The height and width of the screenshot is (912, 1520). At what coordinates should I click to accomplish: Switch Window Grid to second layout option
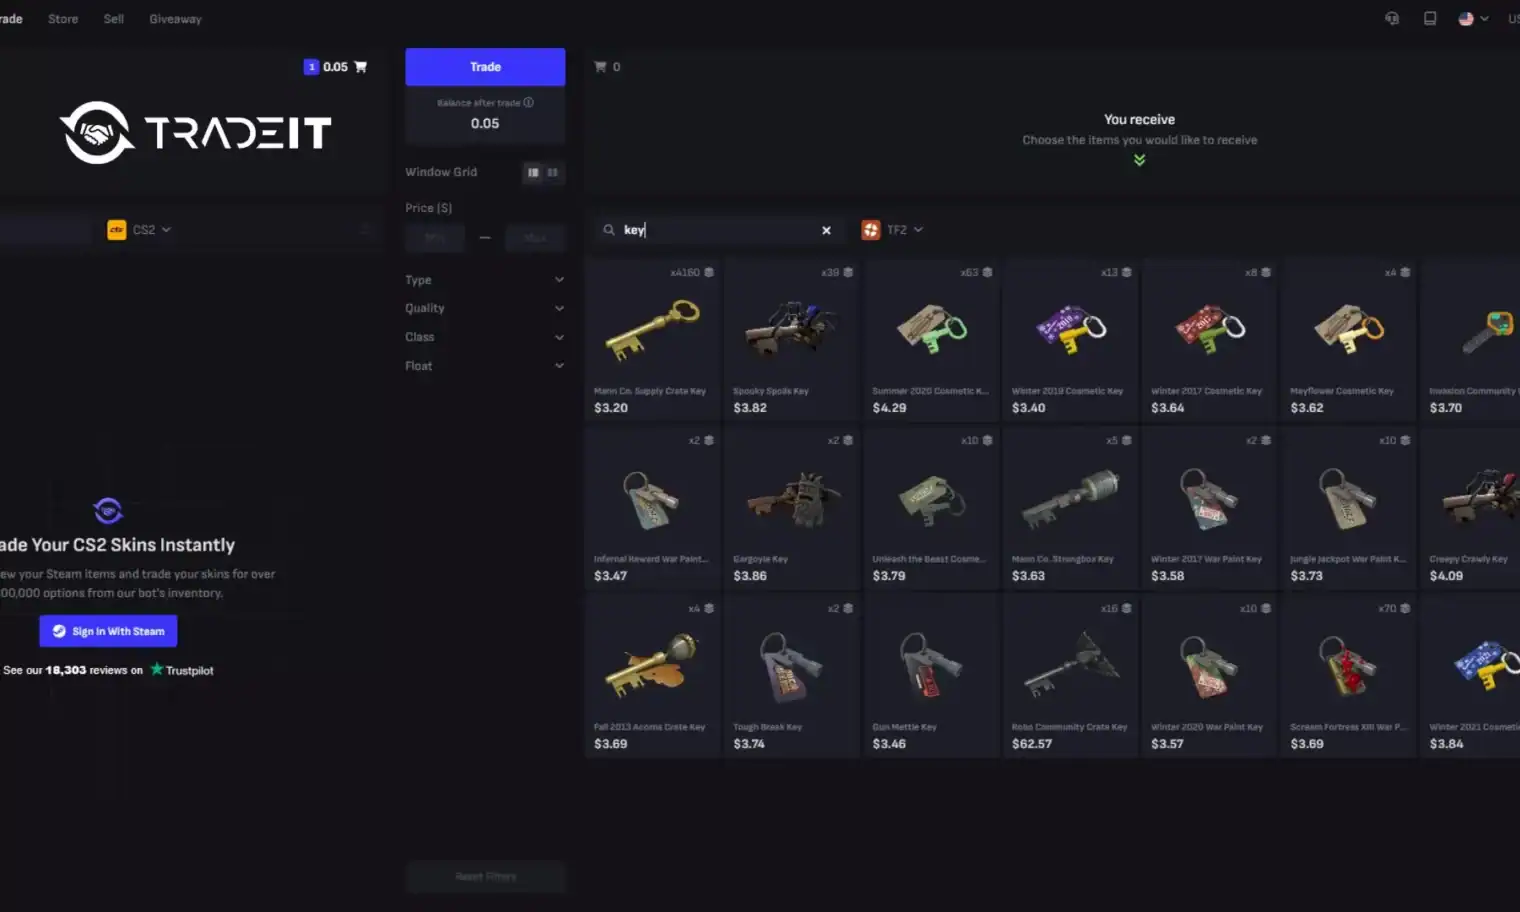click(552, 173)
